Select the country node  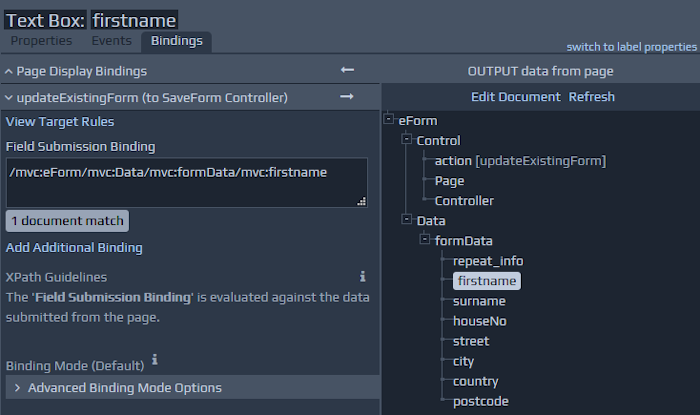(x=475, y=382)
